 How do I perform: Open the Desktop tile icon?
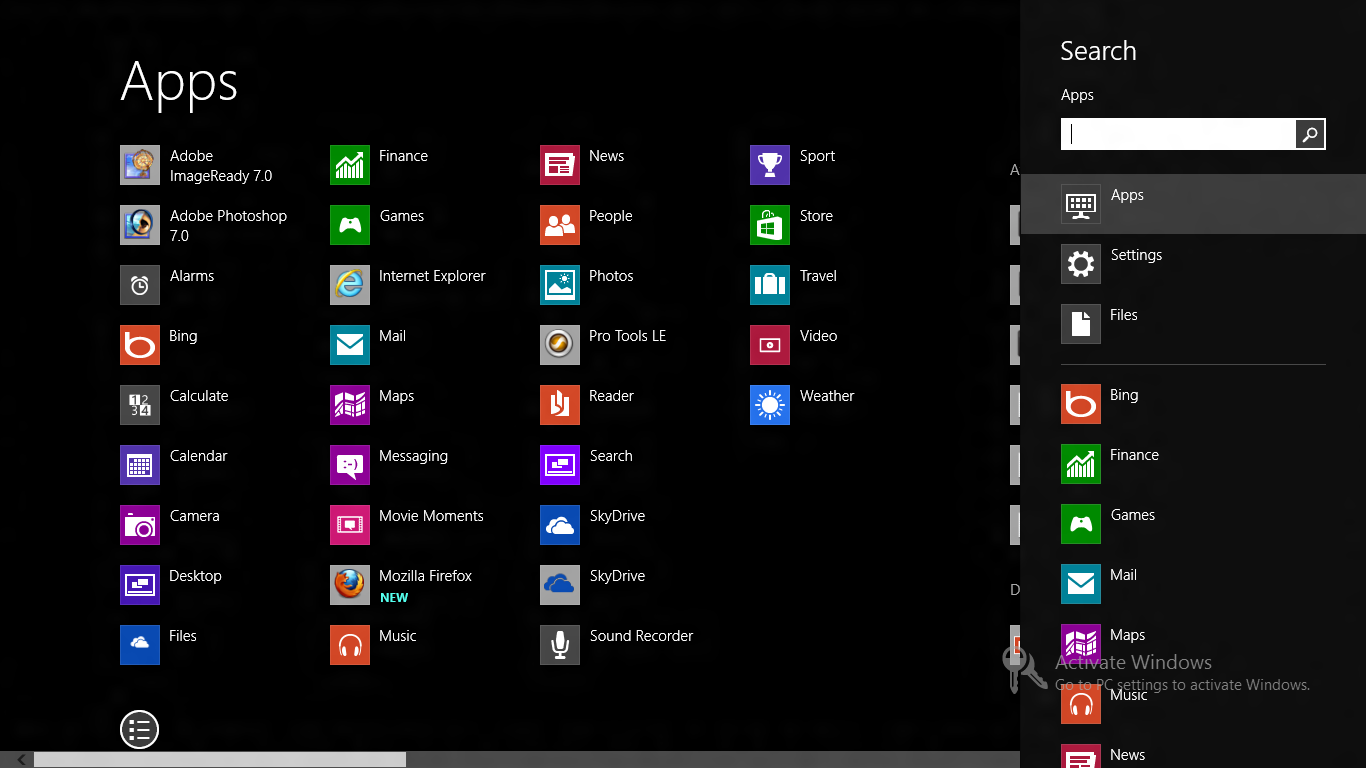tap(140, 585)
